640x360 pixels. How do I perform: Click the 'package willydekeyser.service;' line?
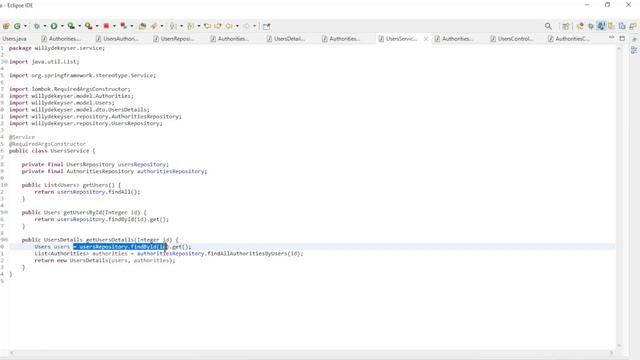[57, 48]
